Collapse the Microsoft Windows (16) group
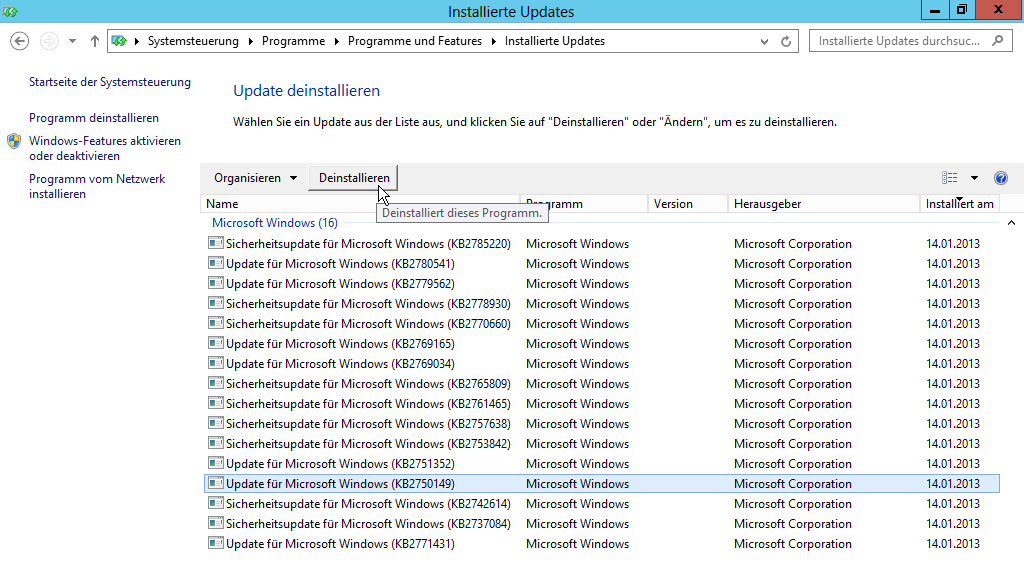 1010,223
